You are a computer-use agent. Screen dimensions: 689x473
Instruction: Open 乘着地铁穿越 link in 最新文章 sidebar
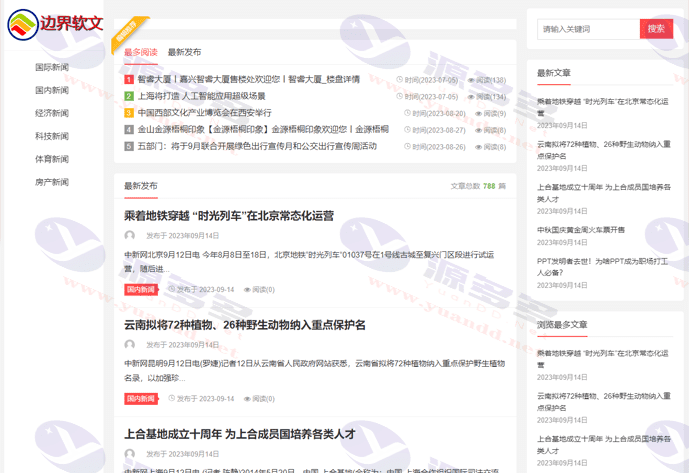point(603,107)
